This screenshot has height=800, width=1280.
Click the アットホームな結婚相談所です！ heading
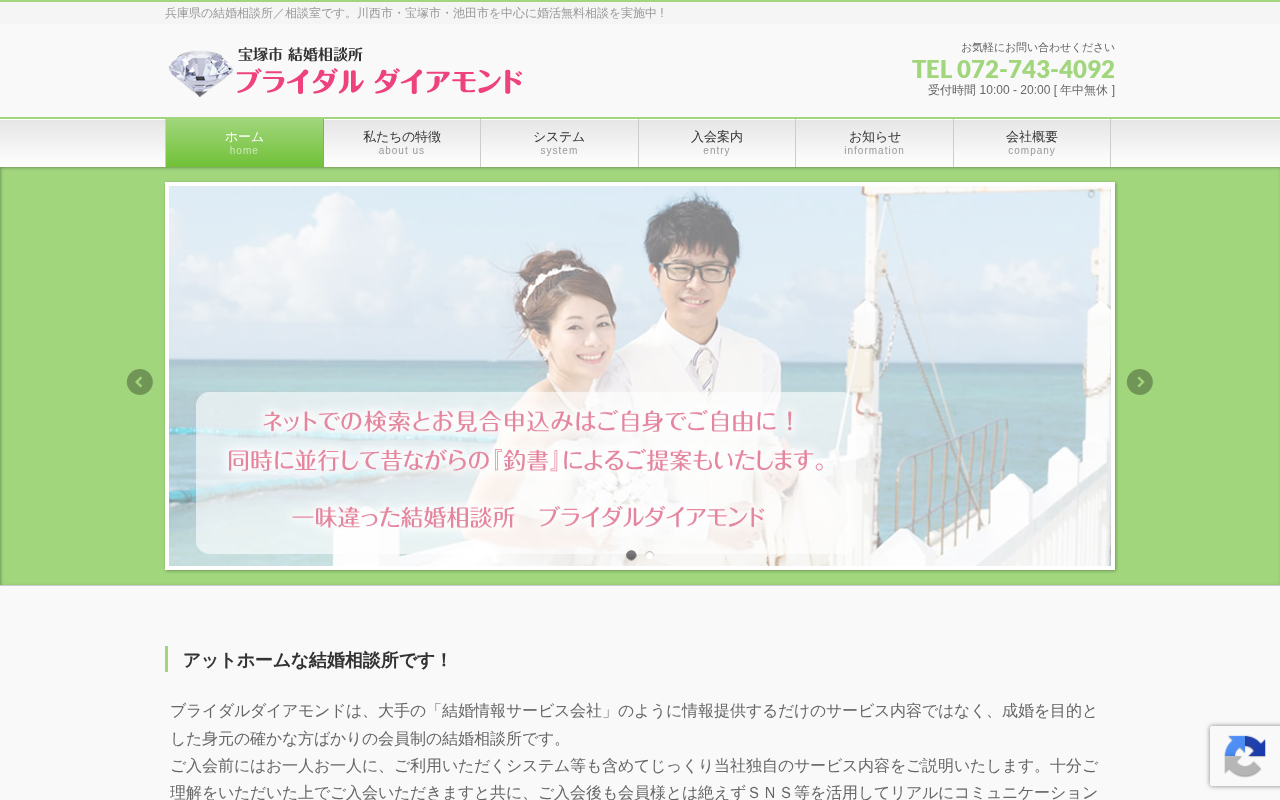click(x=317, y=660)
